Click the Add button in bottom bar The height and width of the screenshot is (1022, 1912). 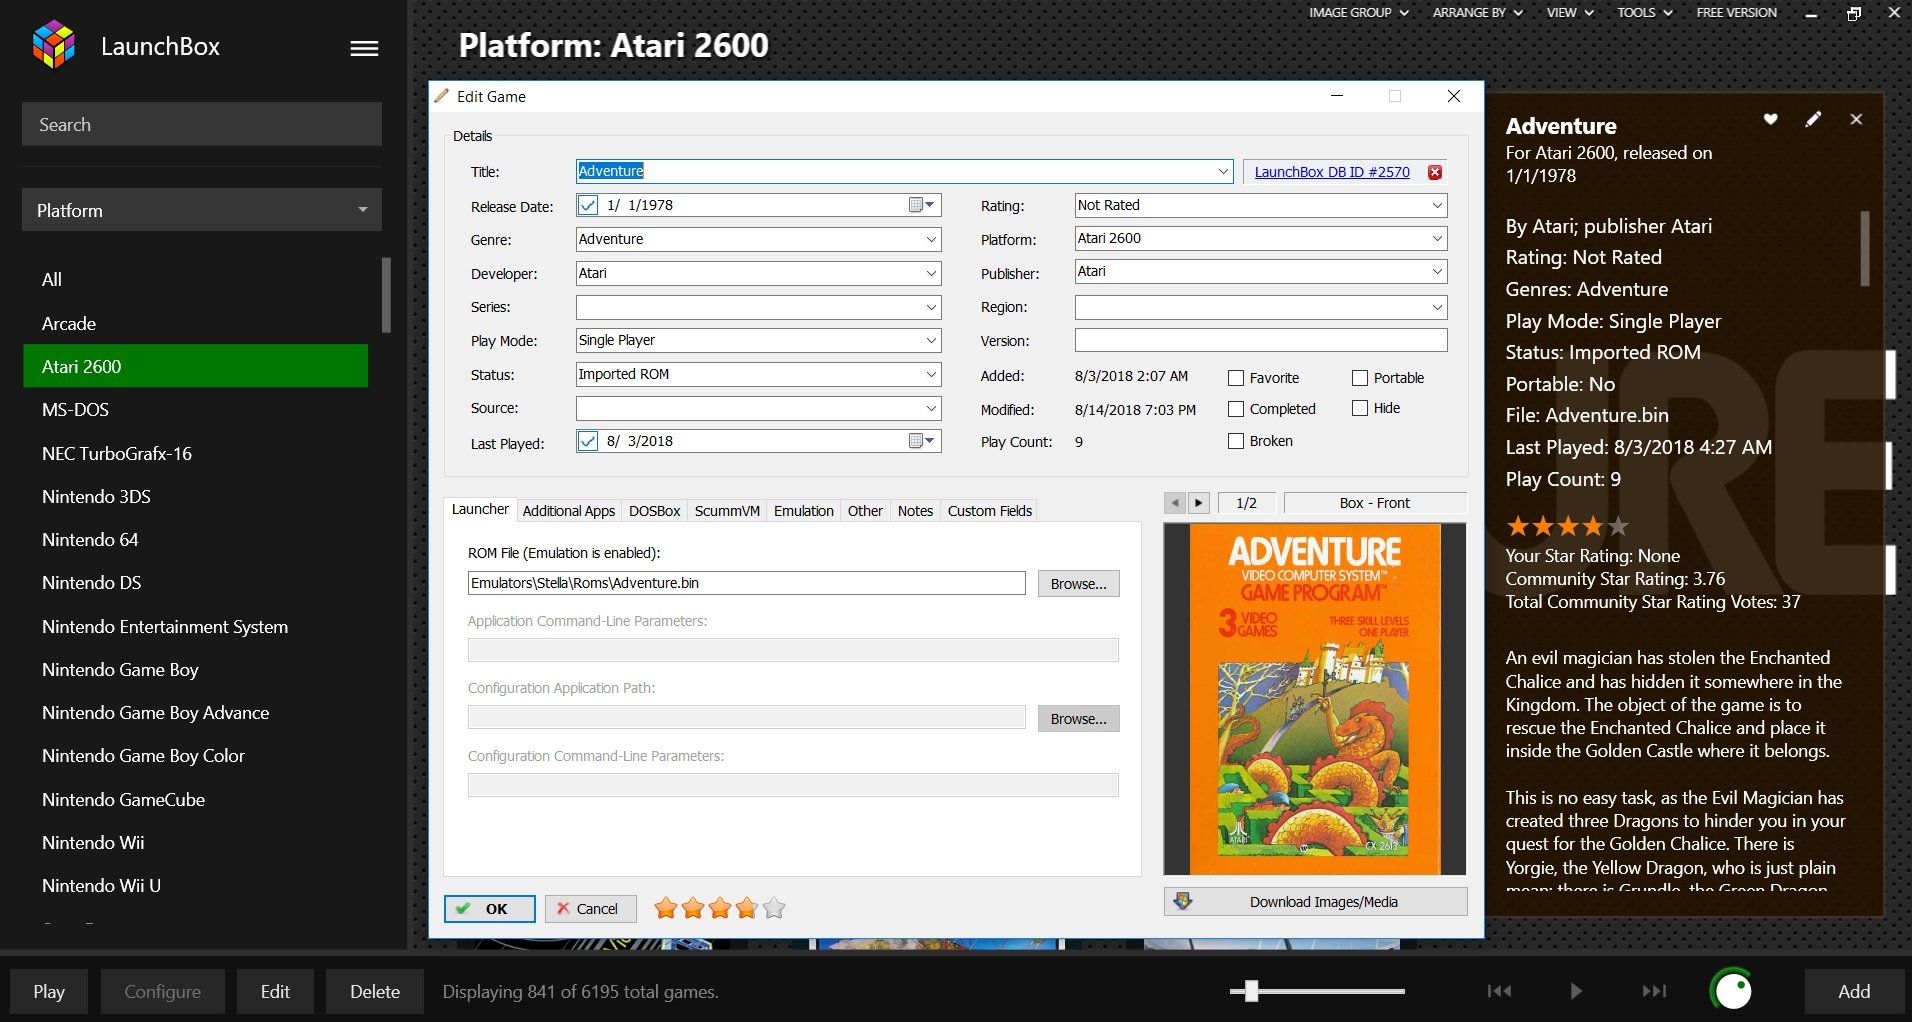pos(1854,991)
